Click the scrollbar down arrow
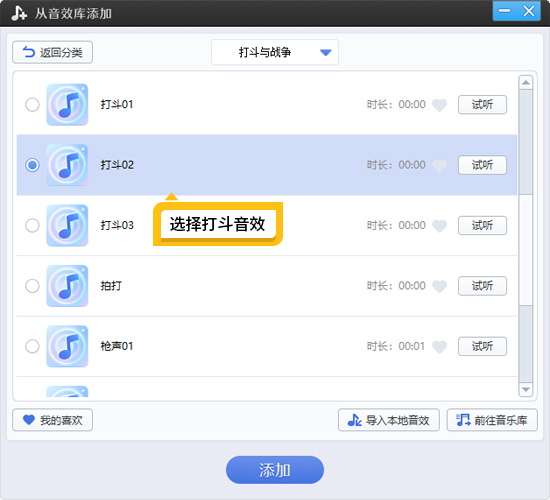 click(525, 389)
